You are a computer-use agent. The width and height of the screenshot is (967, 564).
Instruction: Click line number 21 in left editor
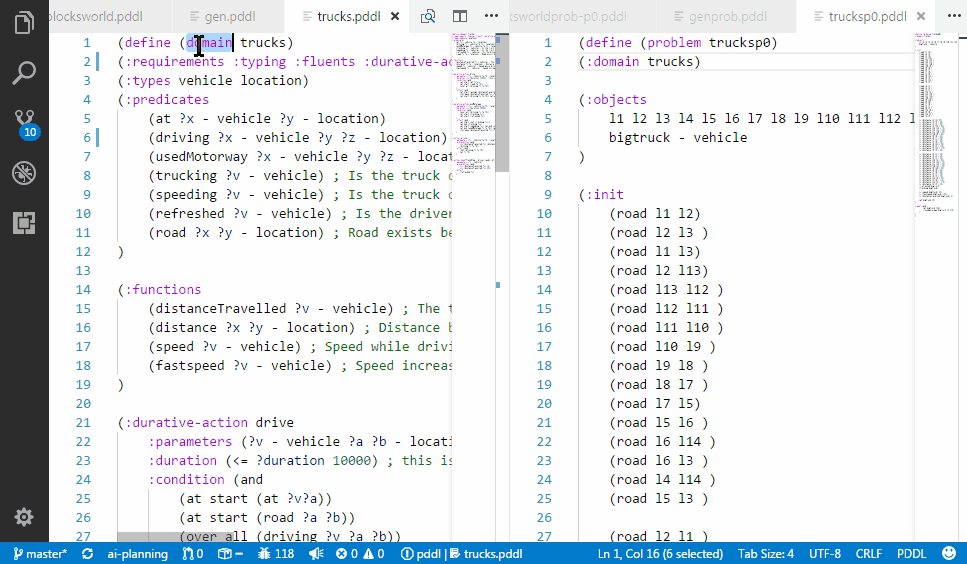tap(83, 422)
